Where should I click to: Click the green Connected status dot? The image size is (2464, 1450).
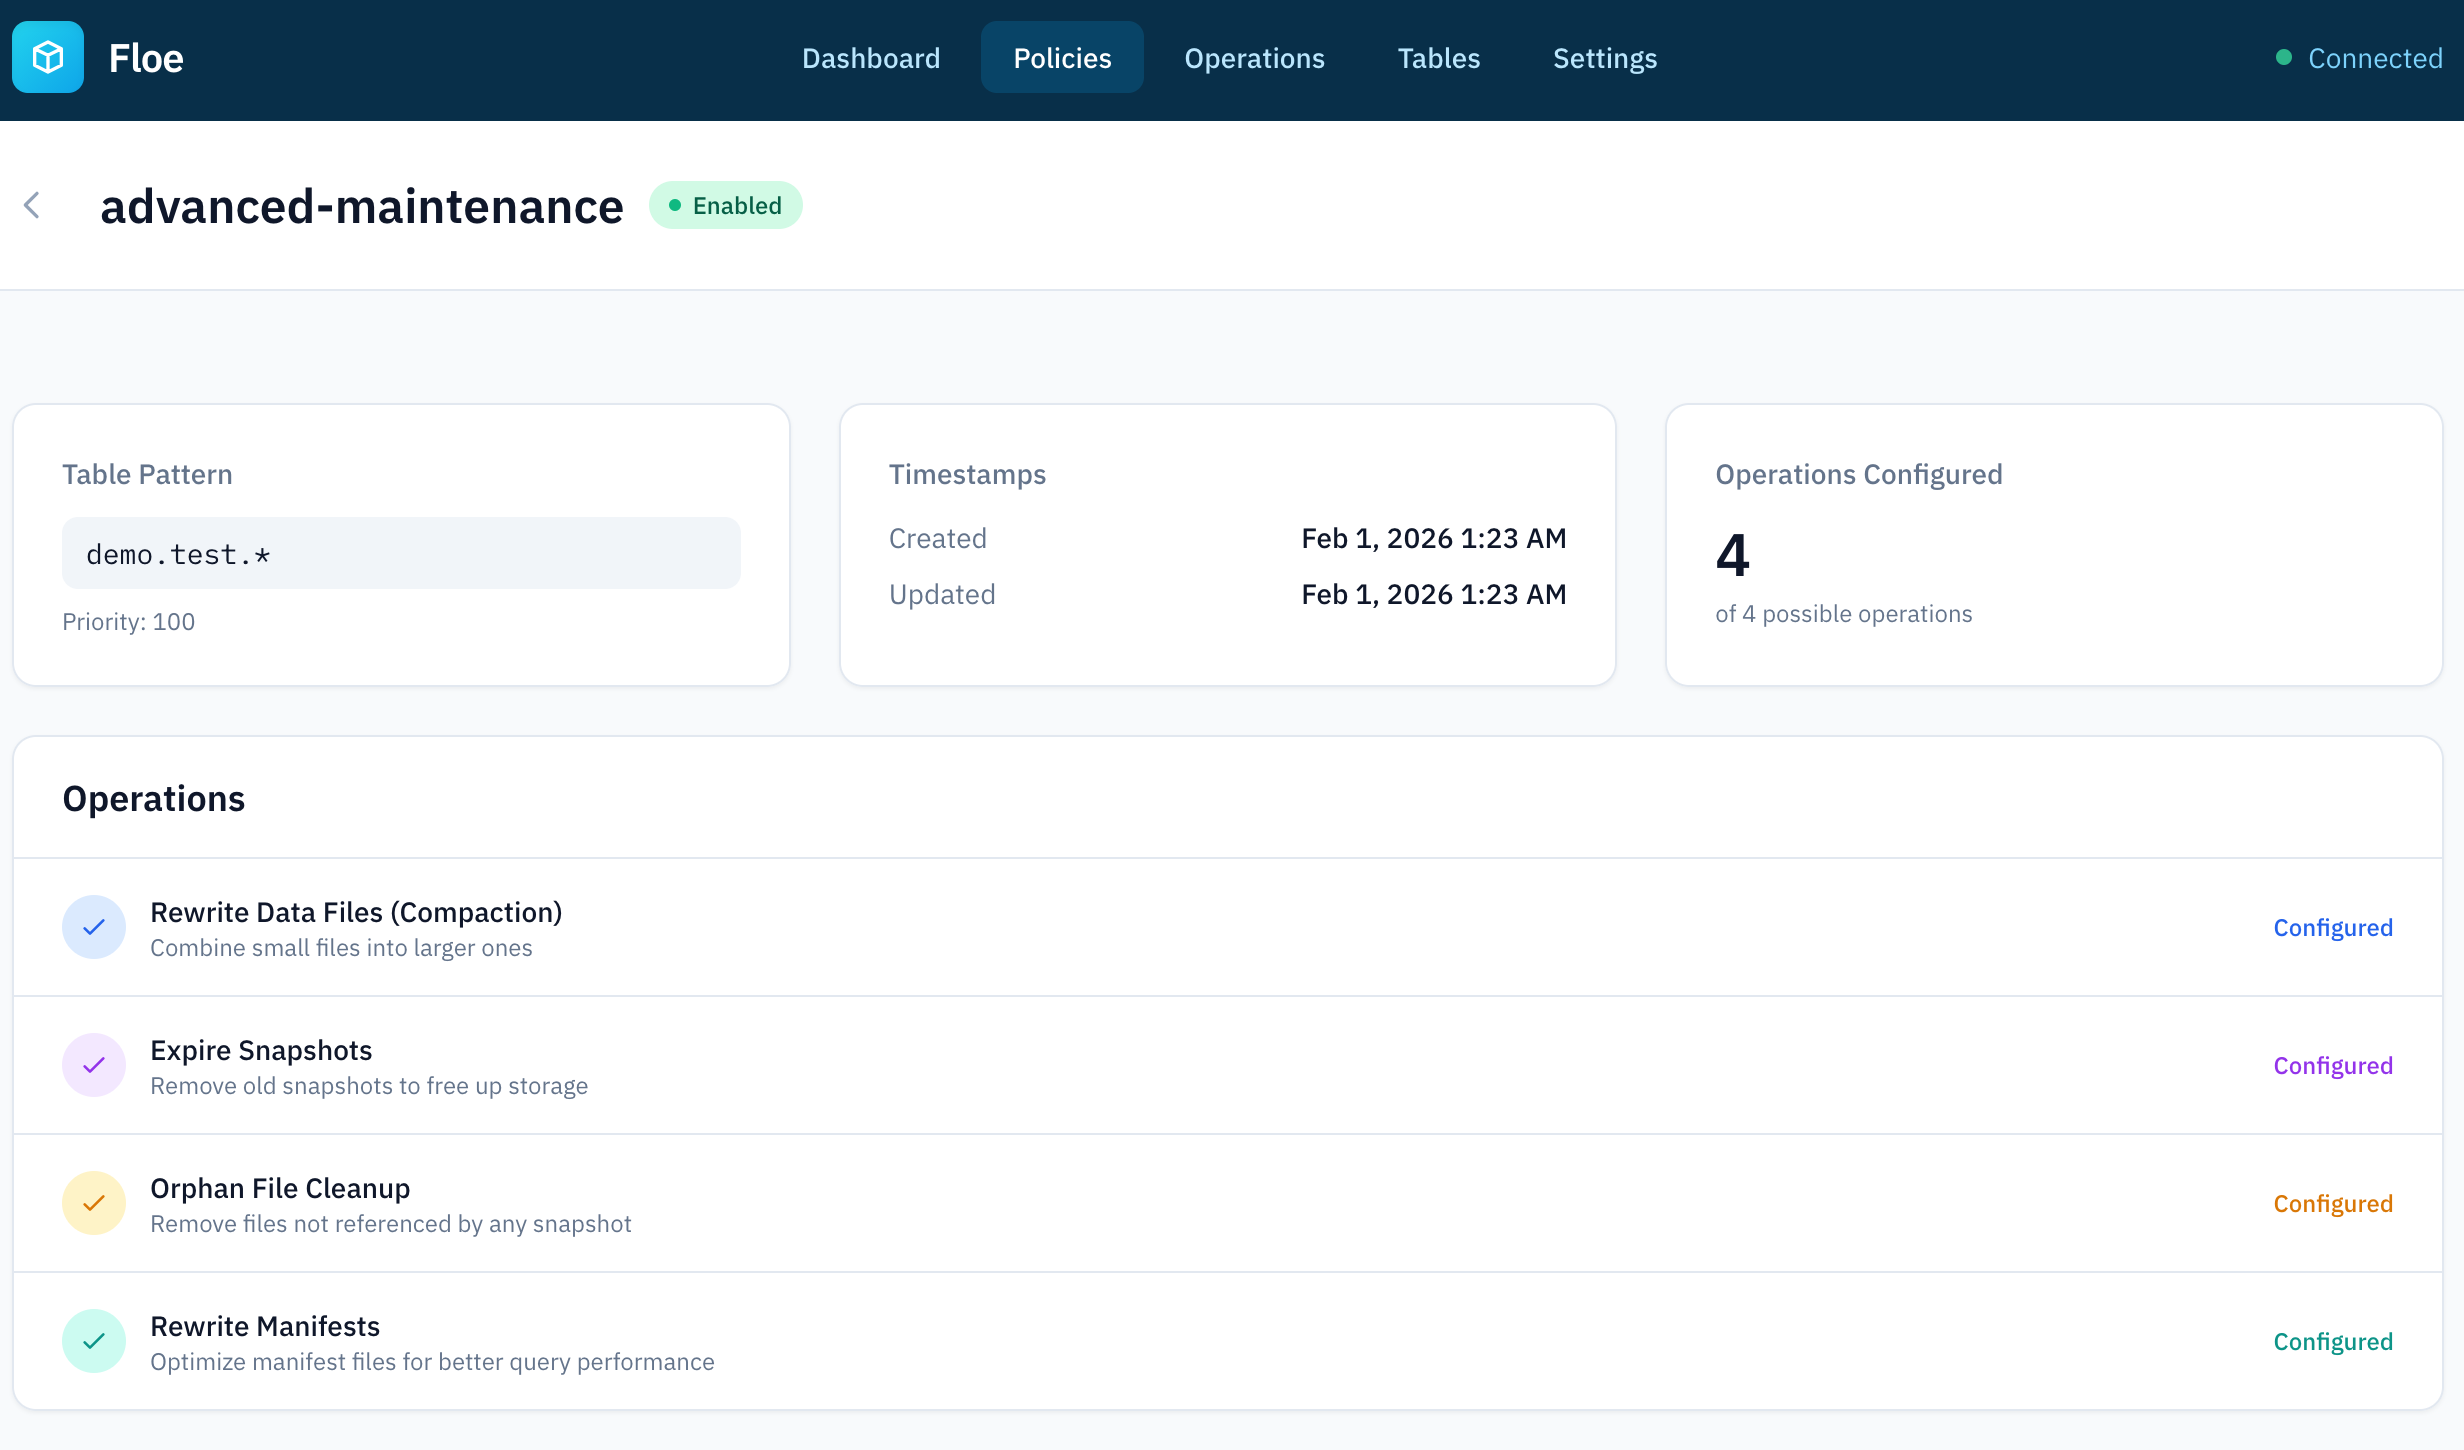pos(2284,58)
